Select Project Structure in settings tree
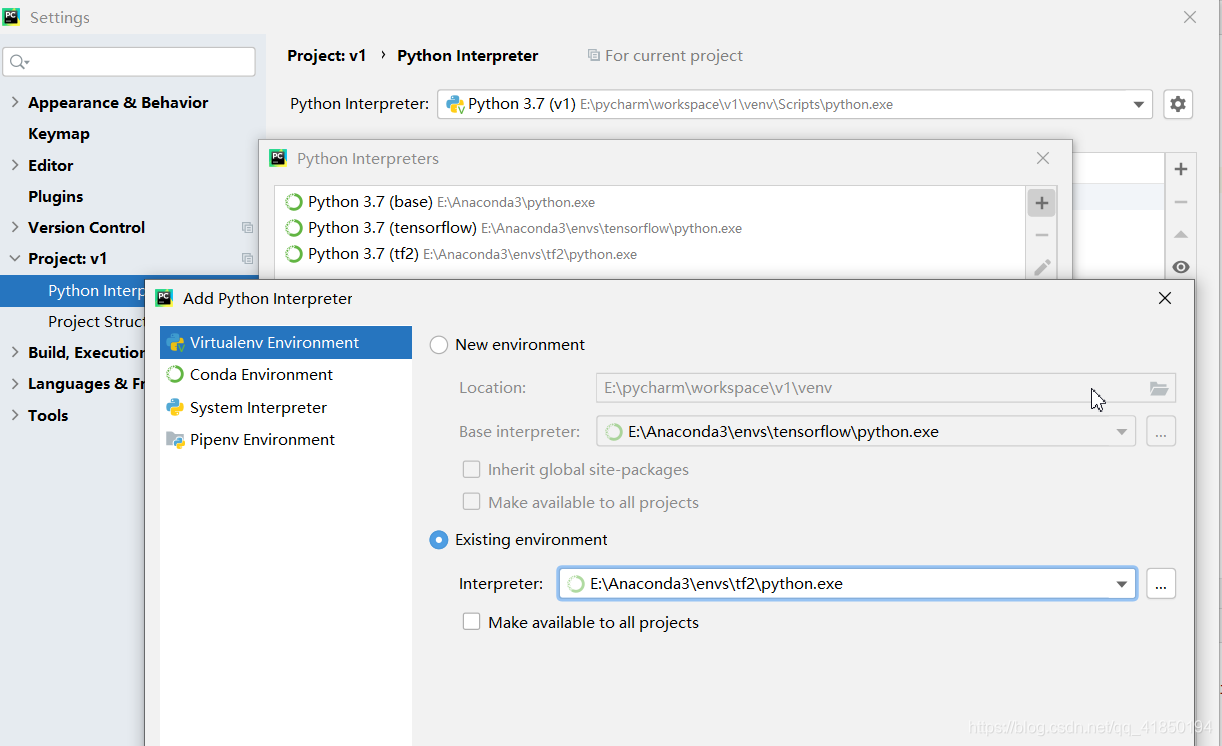1222x746 pixels. 97,322
